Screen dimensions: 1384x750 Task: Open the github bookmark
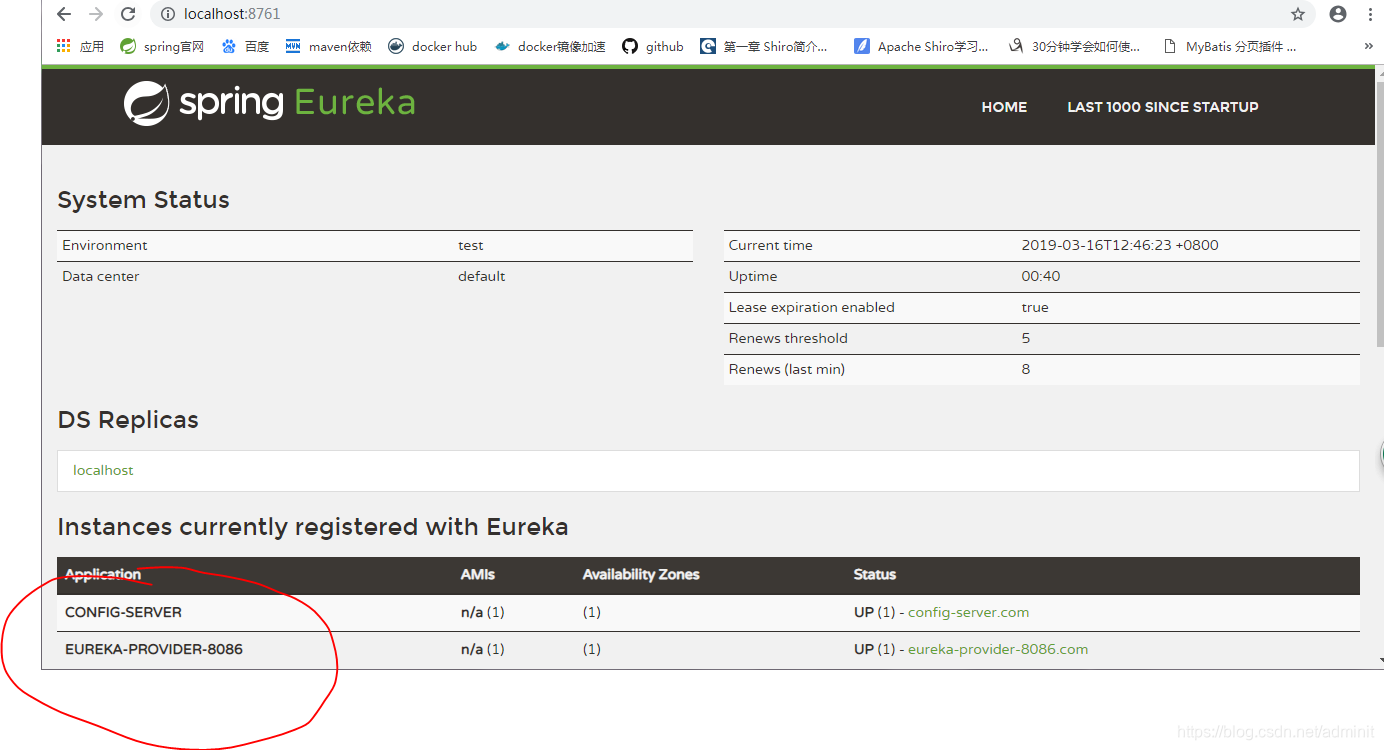pos(653,46)
